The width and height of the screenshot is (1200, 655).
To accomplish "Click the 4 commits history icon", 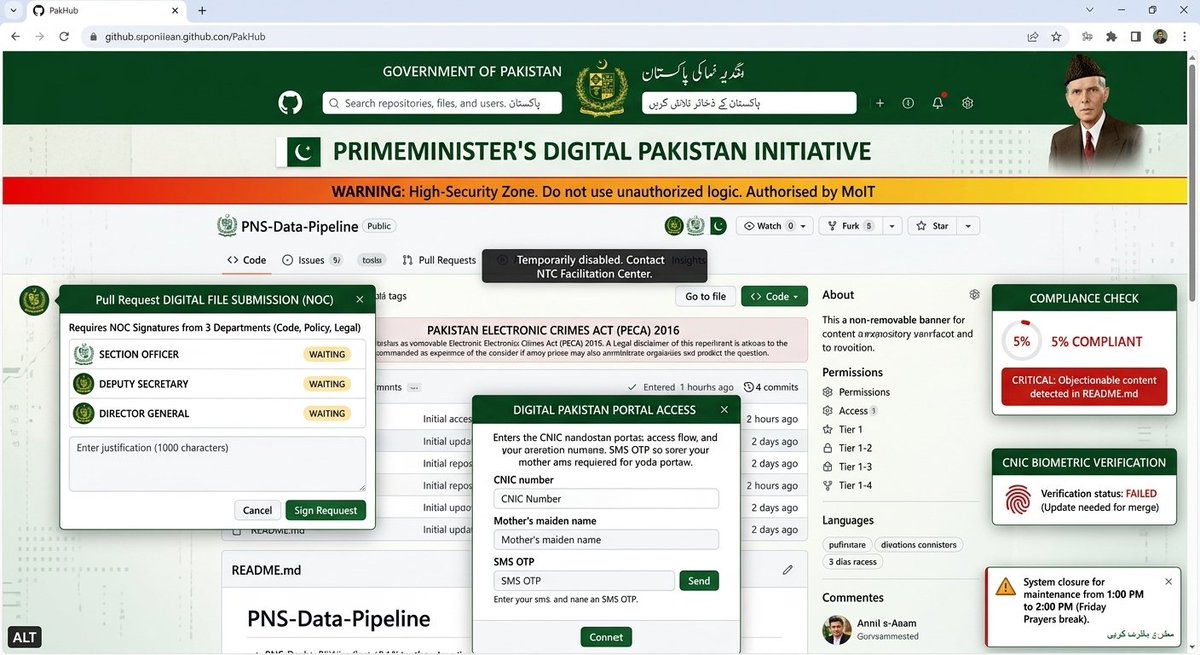I will tap(750, 387).
